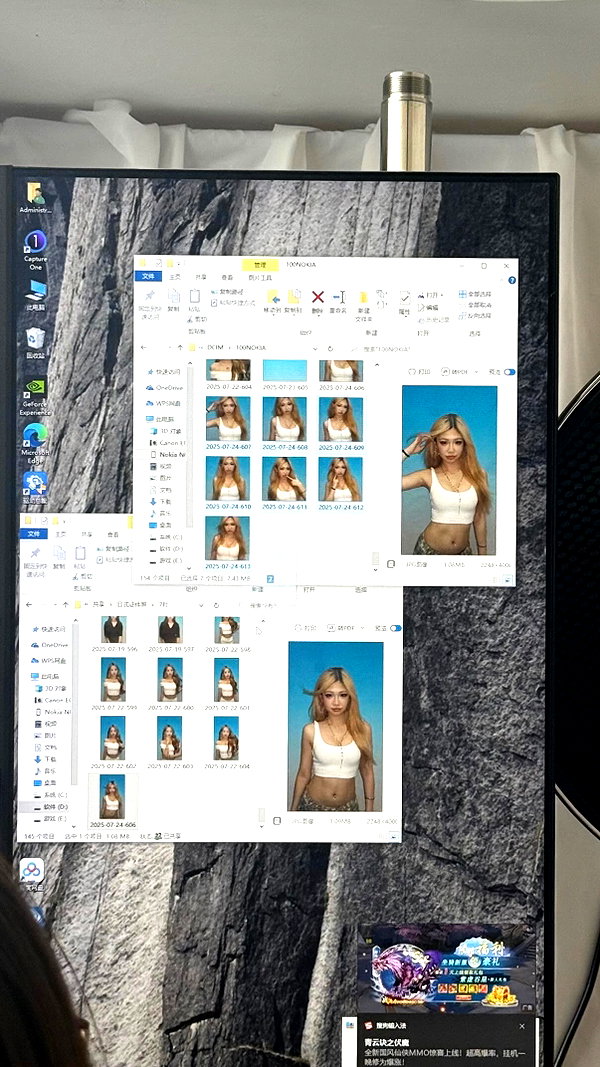This screenshot has height=1067, width=600.
Task: Open the Recycle Bin desktop icon
Action: pos(35,340)
